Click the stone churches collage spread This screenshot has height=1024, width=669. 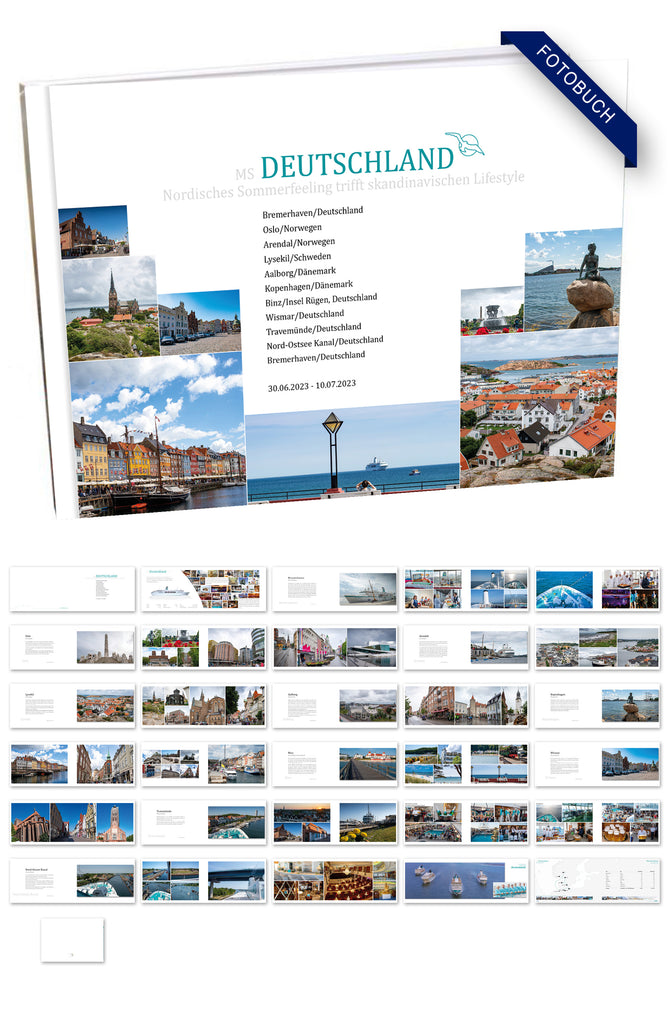pyautogui.click(x=204, y=705)
